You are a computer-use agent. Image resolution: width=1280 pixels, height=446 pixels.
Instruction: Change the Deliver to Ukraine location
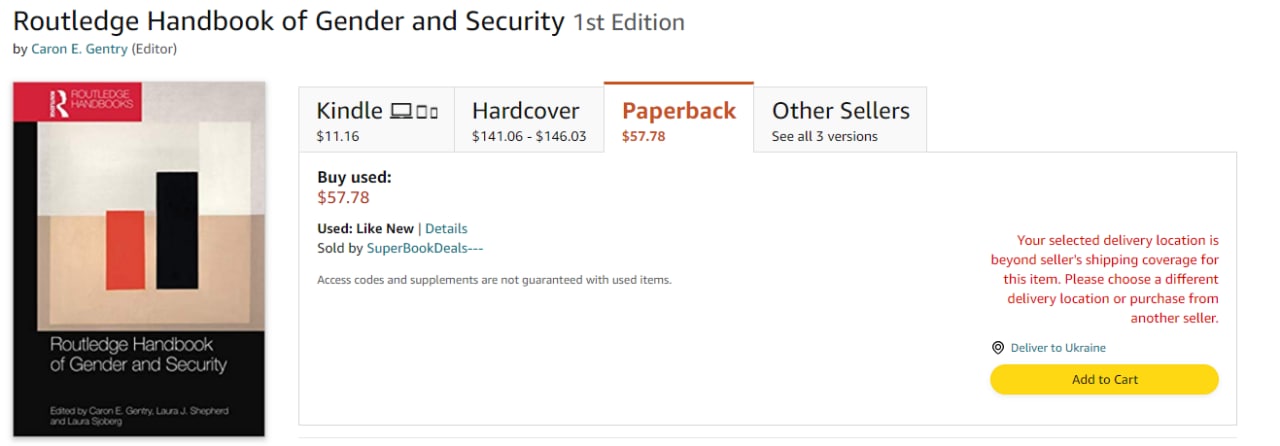point(1058,348)
